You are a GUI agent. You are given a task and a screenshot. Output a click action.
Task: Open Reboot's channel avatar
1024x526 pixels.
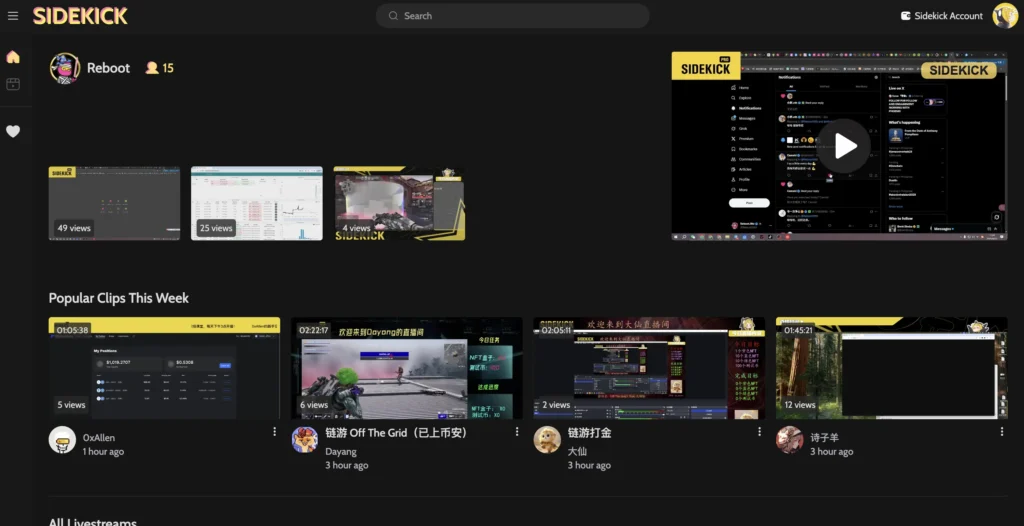point(65,68)
